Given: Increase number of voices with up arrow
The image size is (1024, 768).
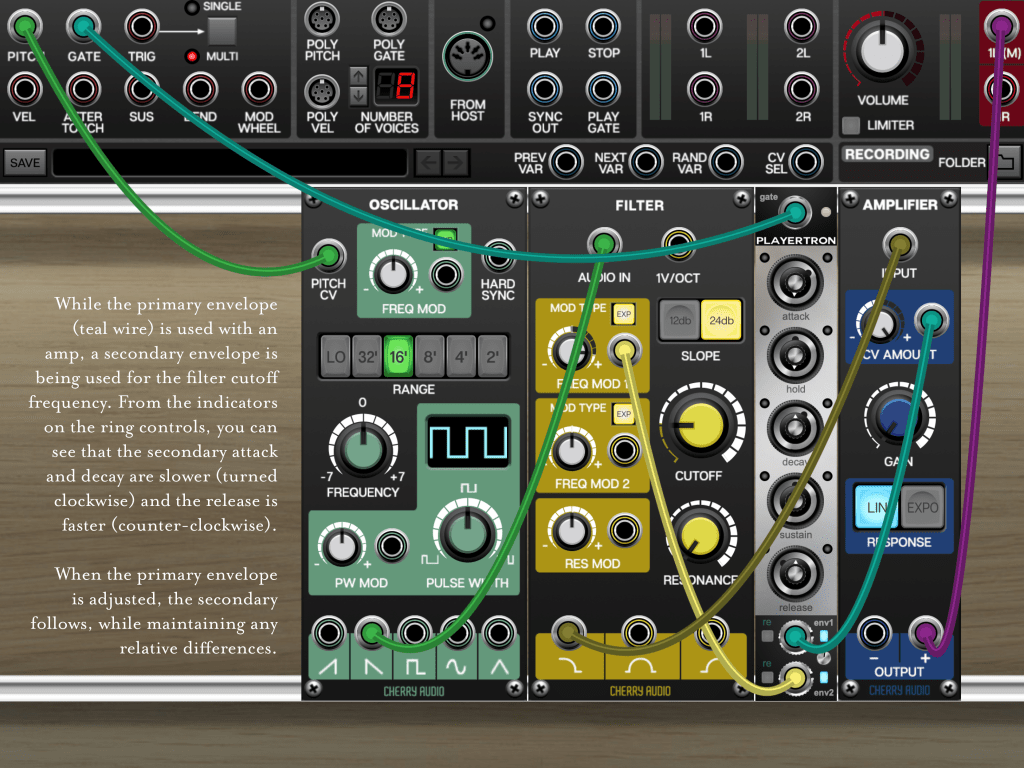Looking at the screenshot, I should [358, 77].
